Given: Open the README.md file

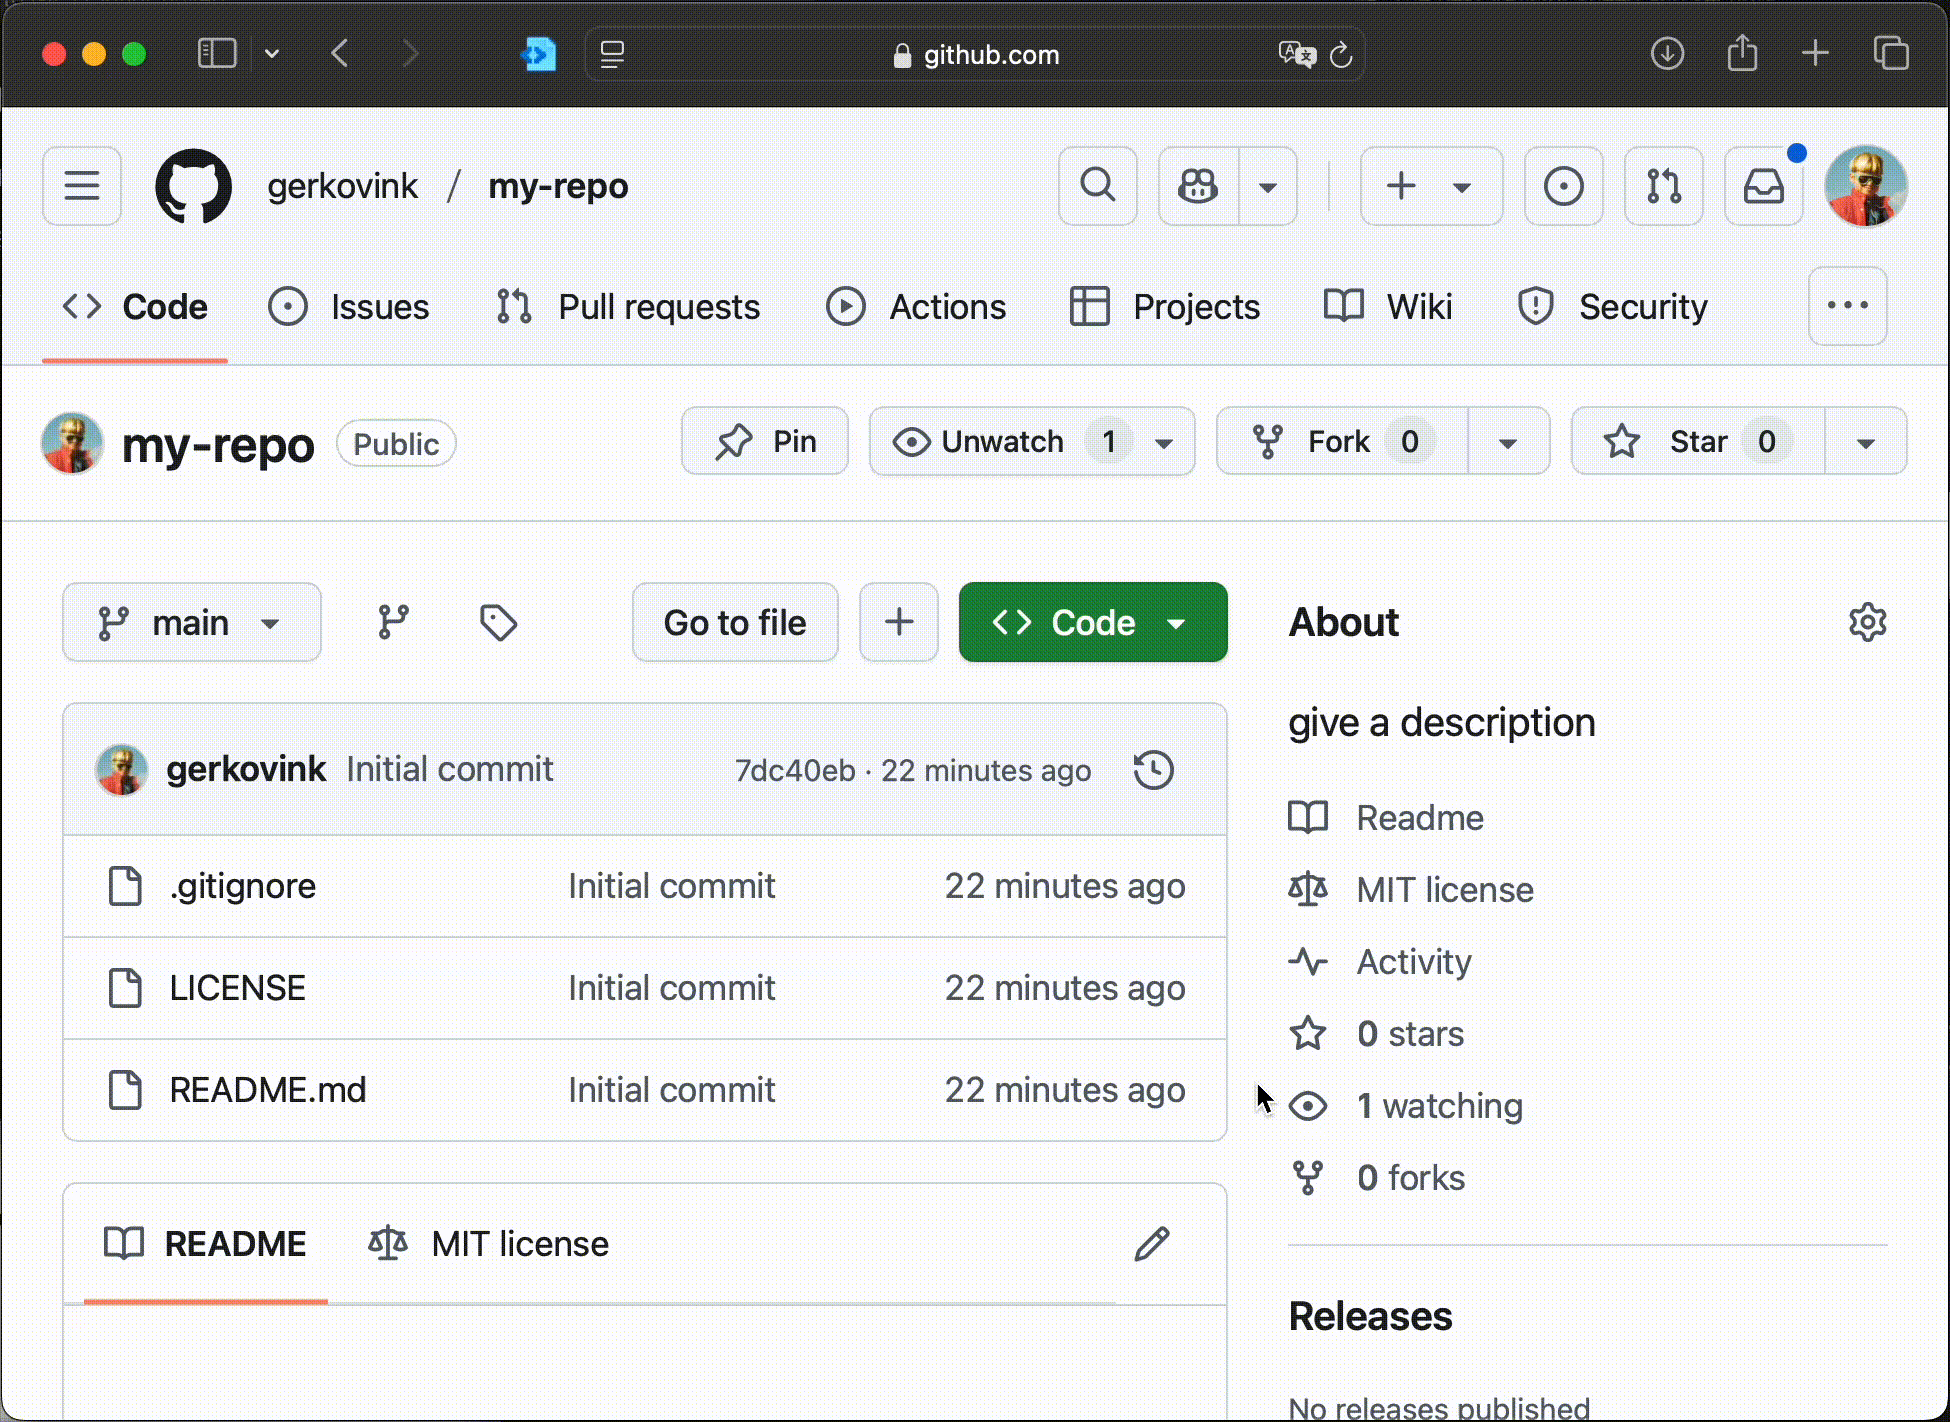Looking at the screenshot, I should tap(268, 1090).
